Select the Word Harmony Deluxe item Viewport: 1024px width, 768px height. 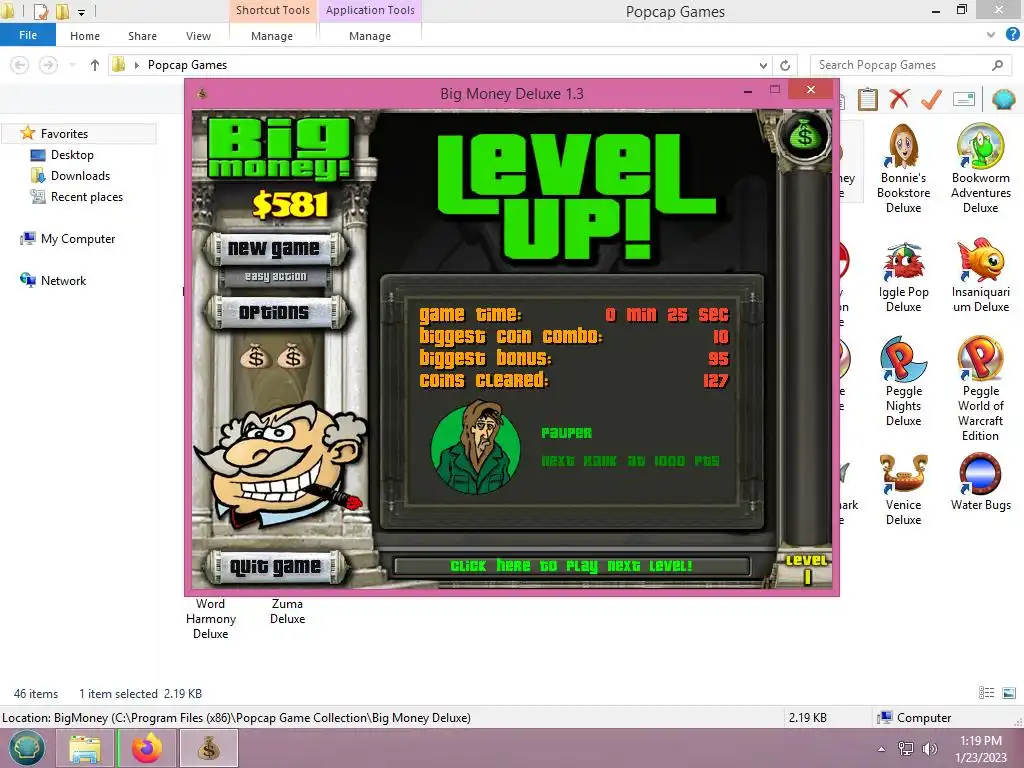click(x=210, y=618)
